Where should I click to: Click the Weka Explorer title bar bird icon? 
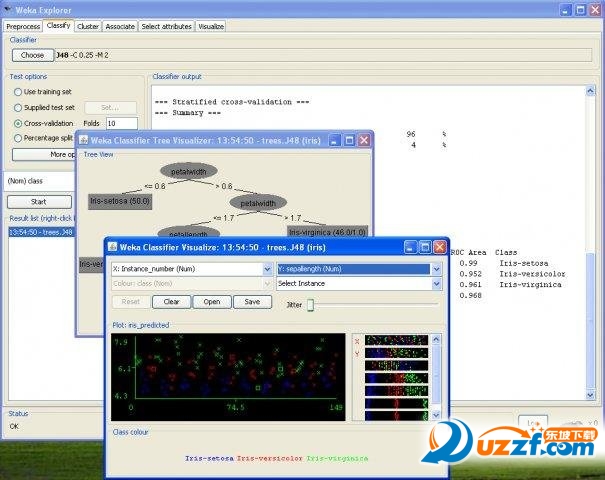tap(8, 10)
